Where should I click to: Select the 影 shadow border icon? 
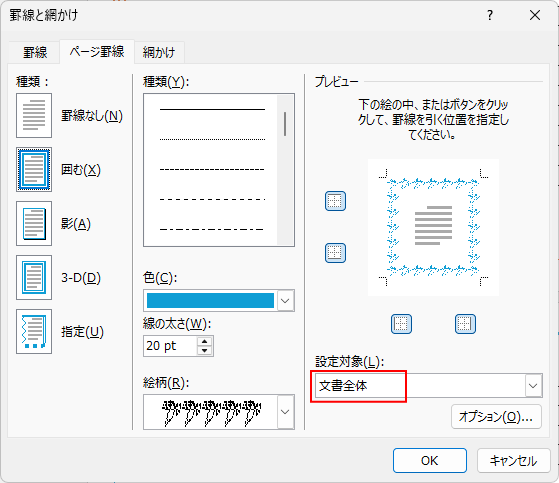34,223
